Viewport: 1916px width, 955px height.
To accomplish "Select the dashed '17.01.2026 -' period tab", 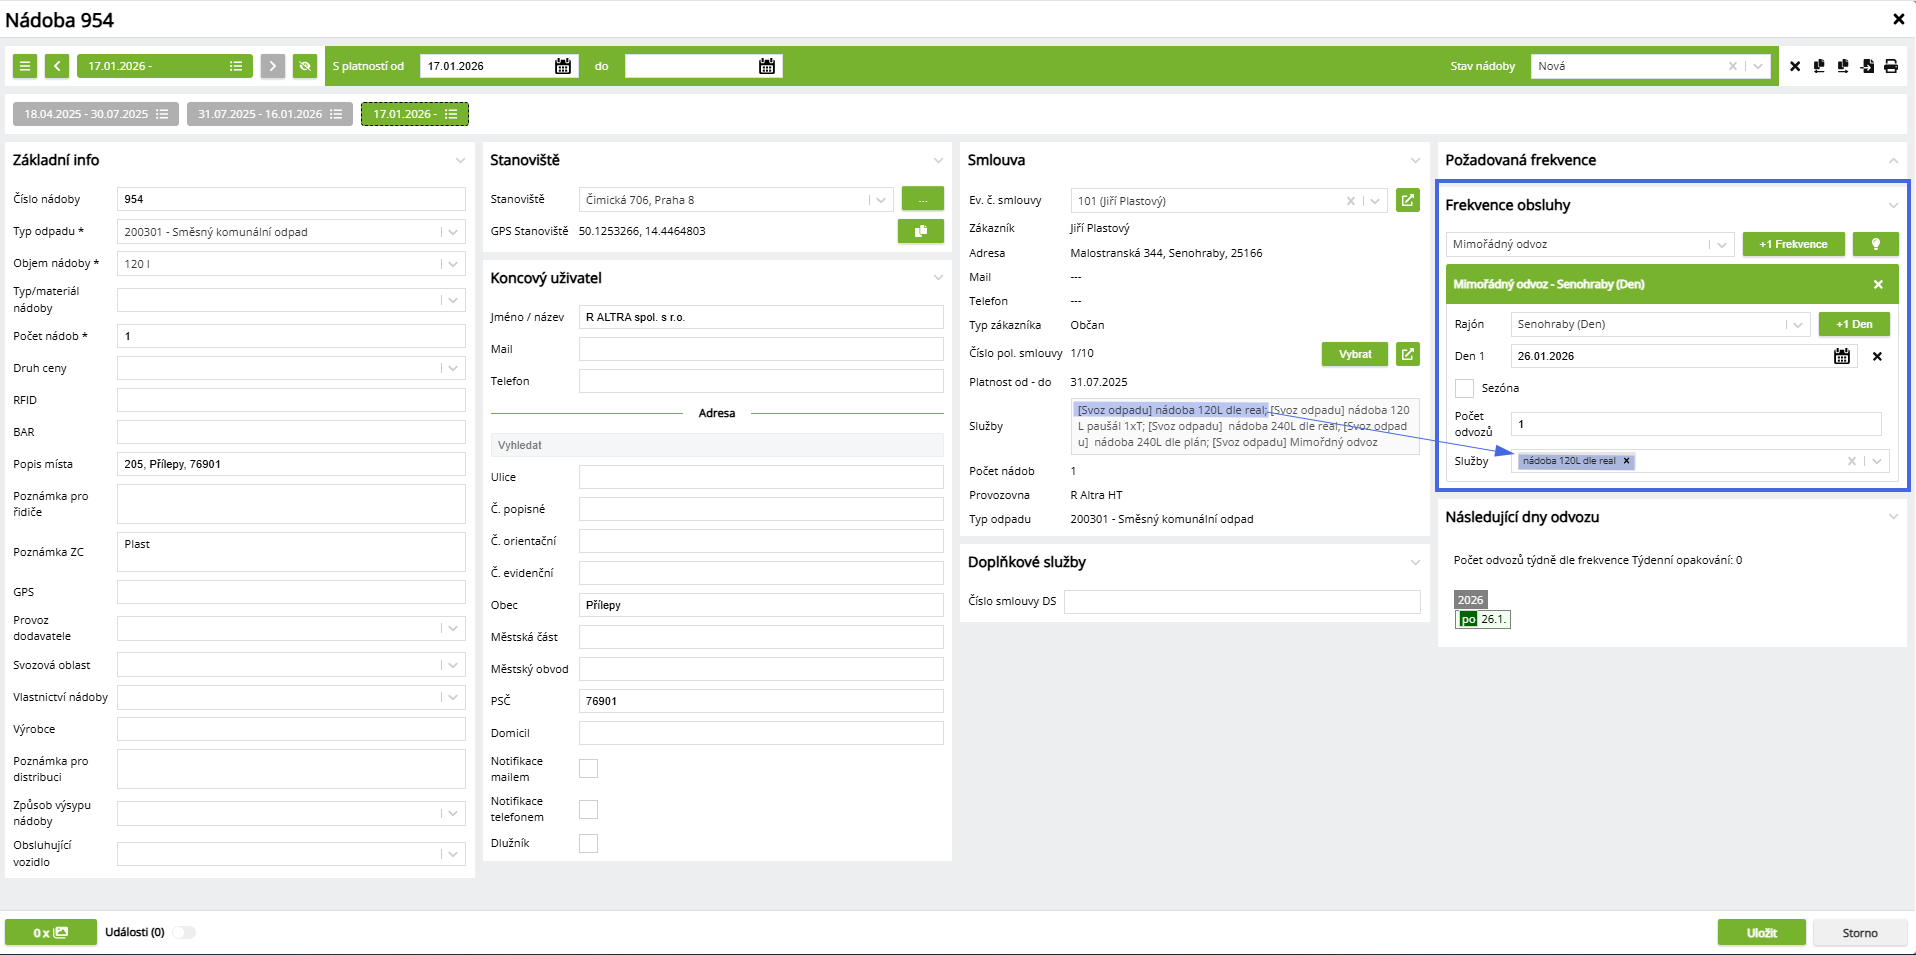I will [x=415, y=114].
